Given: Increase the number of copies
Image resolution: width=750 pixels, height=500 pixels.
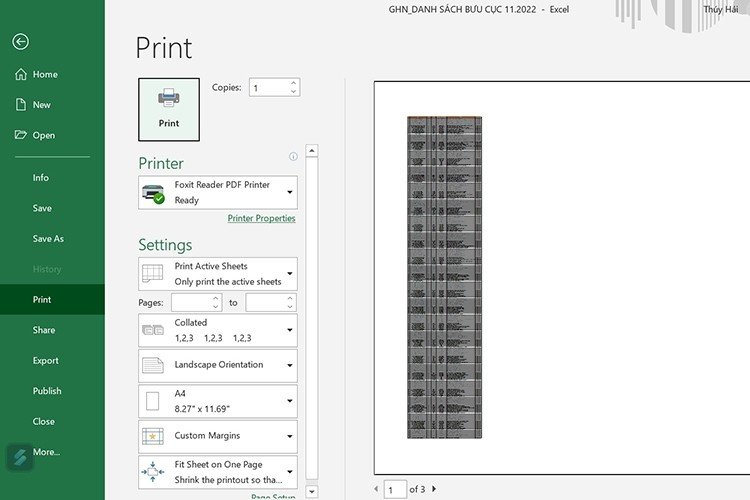Looking at the screenshot, I should (293, 83).
